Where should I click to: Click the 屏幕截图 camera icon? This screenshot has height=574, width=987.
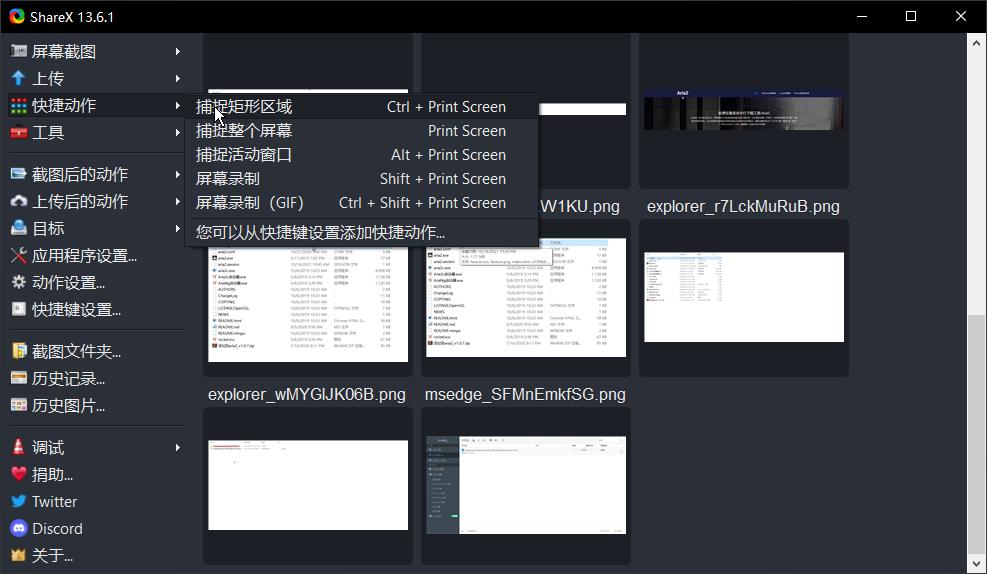(x=19, y=51)
